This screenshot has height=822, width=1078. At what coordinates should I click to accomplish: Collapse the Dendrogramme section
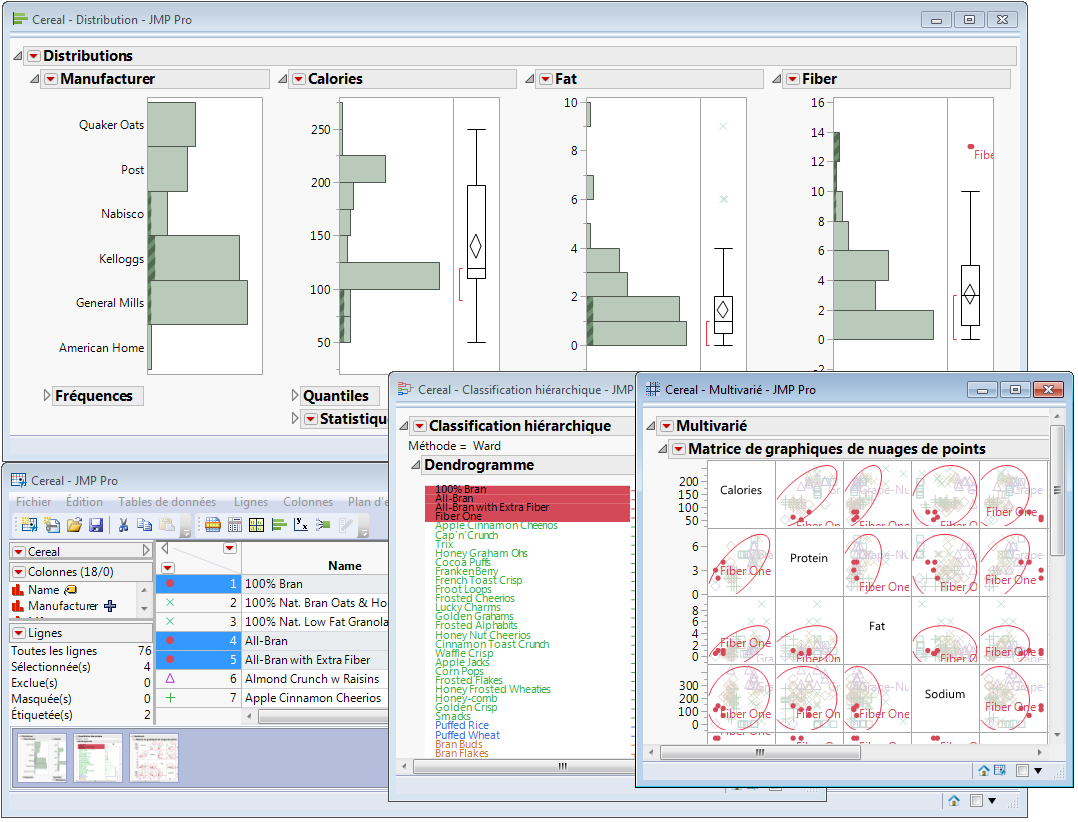click(x=415, y=465)
